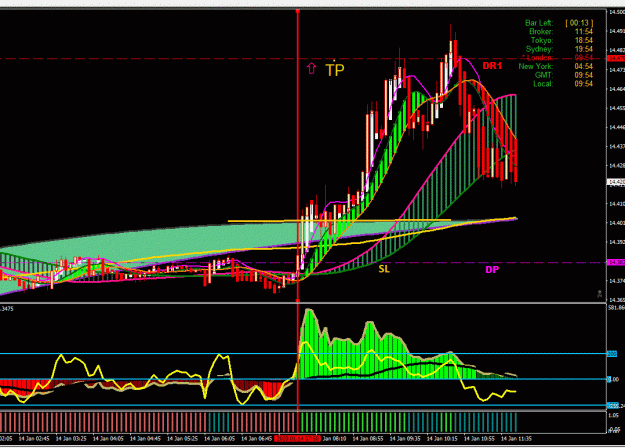The width and height of the screenshot is (625, 448).
Task: Click the '14 Jan 08:55' time axis label
Action: click(368, 438)
